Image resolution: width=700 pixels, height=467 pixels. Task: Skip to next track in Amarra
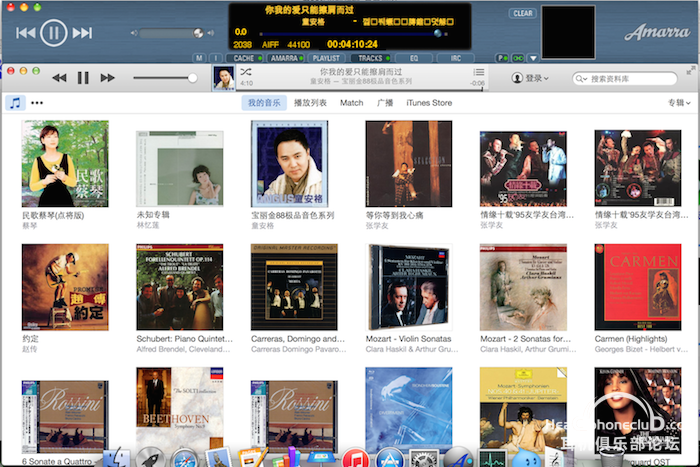tap(82, 33)
